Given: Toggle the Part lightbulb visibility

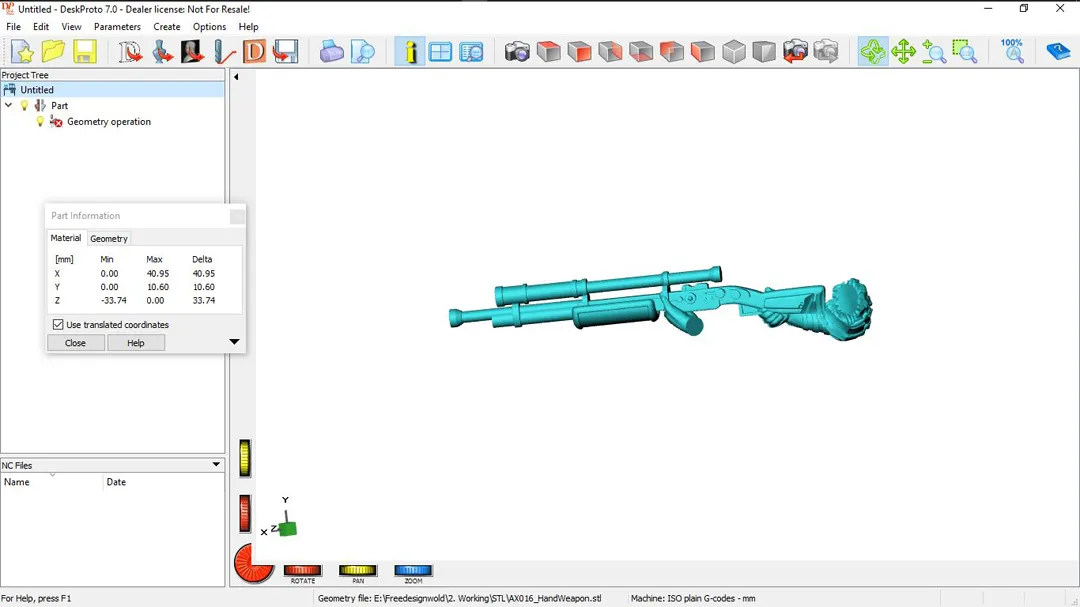Looking at the screenshot, I should pyautogui.click(x=24, y=105).
